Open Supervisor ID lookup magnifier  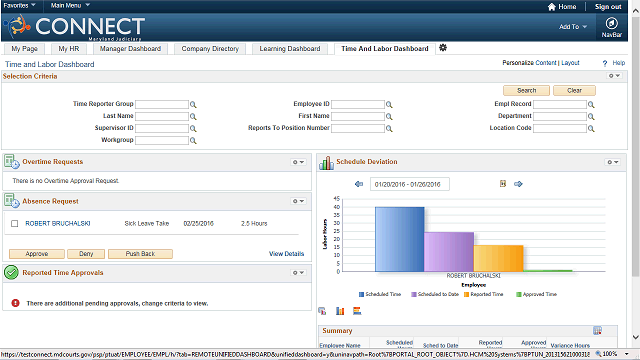click(x=193, y=128)
